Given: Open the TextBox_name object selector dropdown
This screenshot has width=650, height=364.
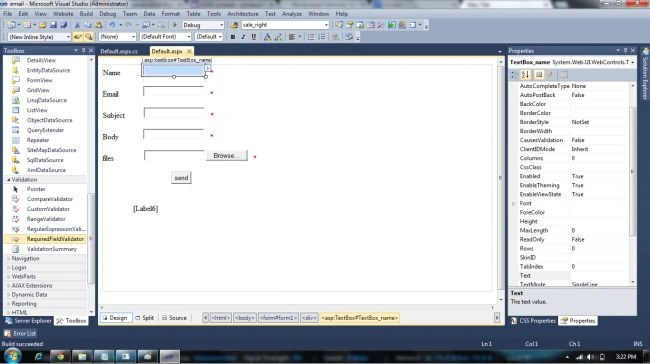Looking at the screenshot, I should pos(633,62).
